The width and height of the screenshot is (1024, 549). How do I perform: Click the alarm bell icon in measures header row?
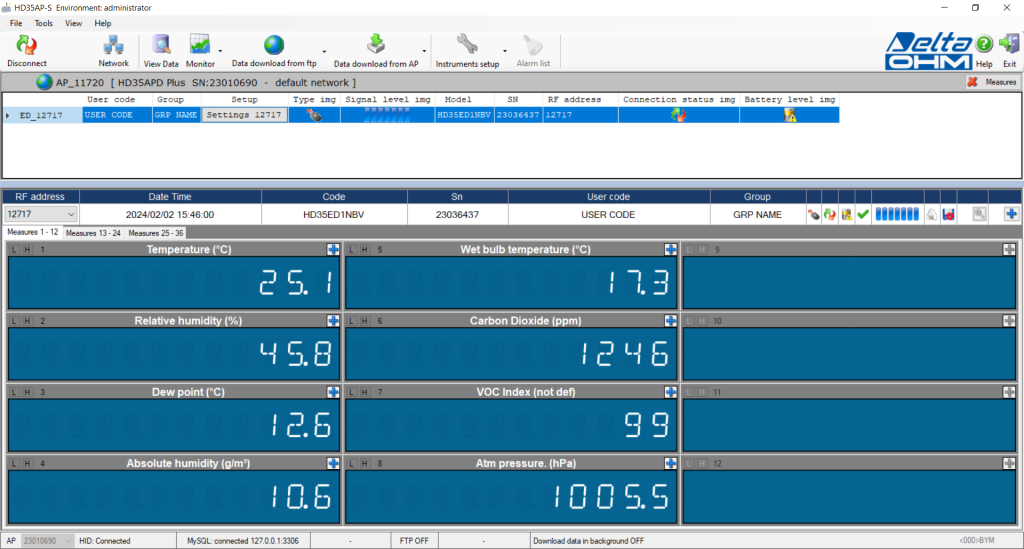coord(932,214)
